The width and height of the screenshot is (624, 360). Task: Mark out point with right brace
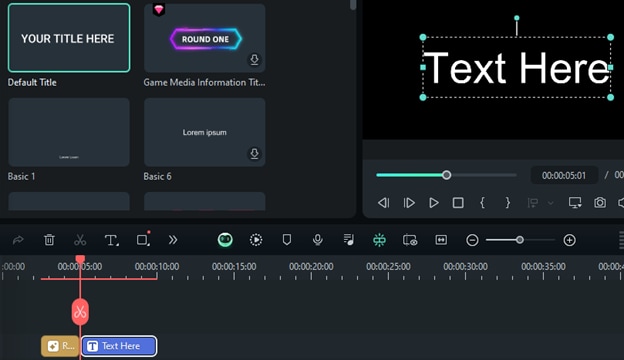click(x=507, y=203)
